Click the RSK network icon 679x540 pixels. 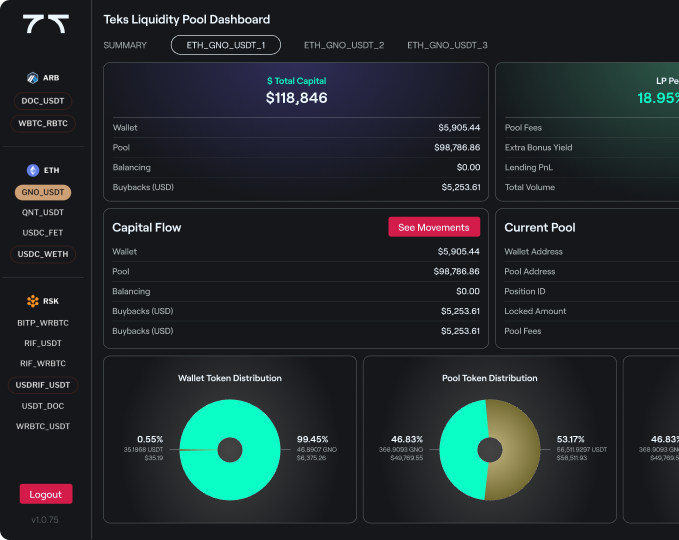[x=32, y=301]
